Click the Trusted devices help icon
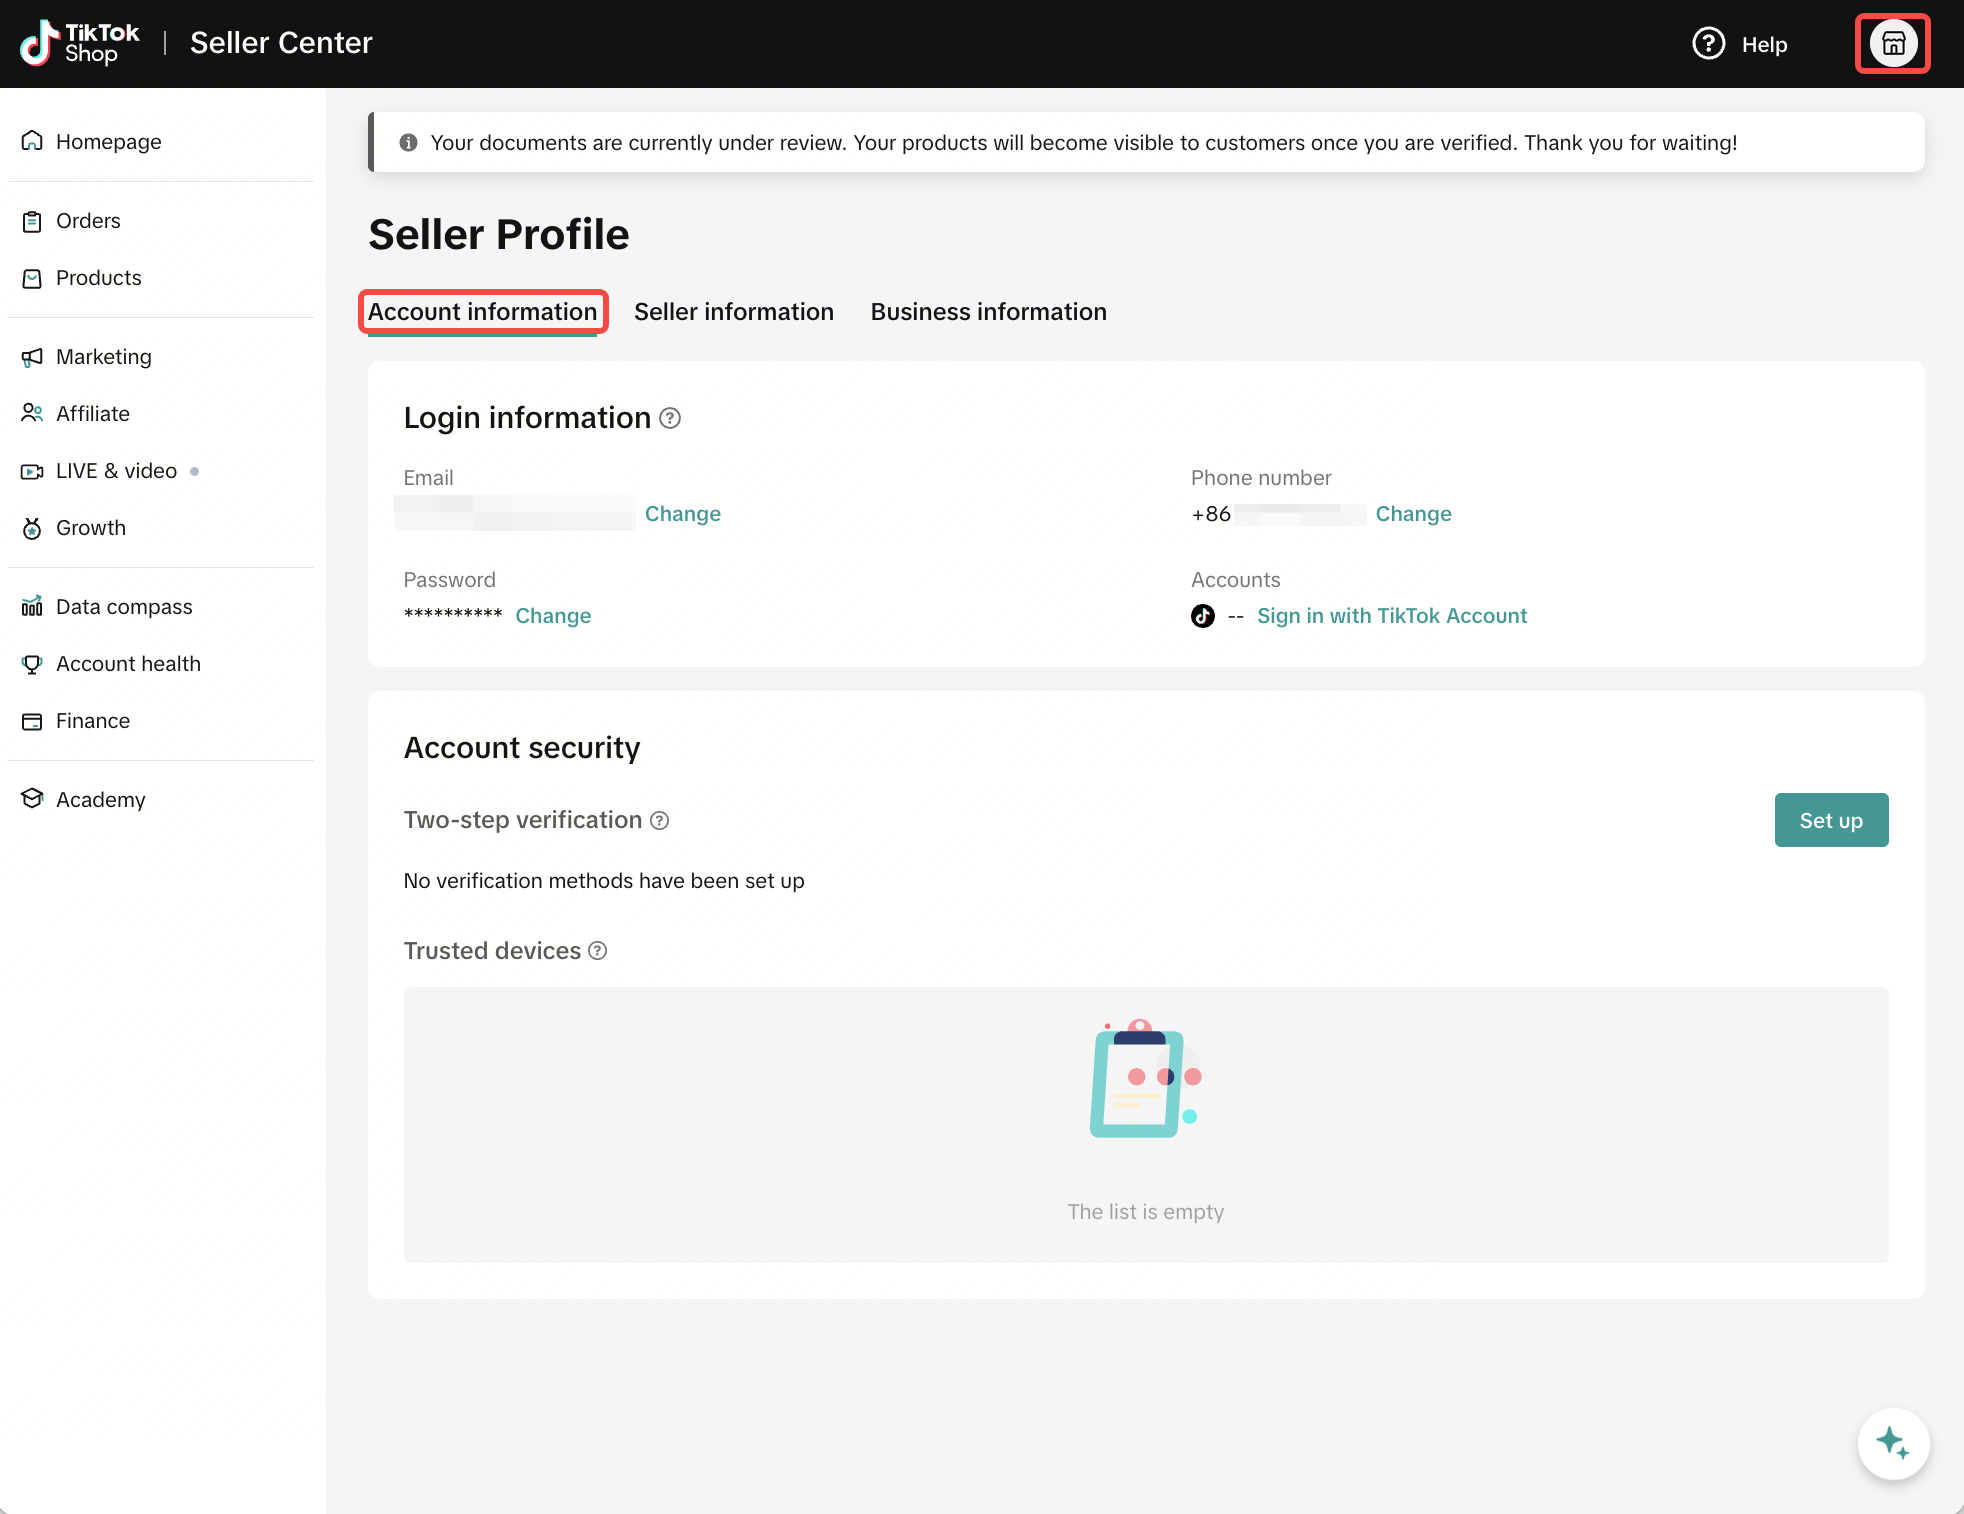This screenshot has width=1964, height=1514. (x=597, y=950)
